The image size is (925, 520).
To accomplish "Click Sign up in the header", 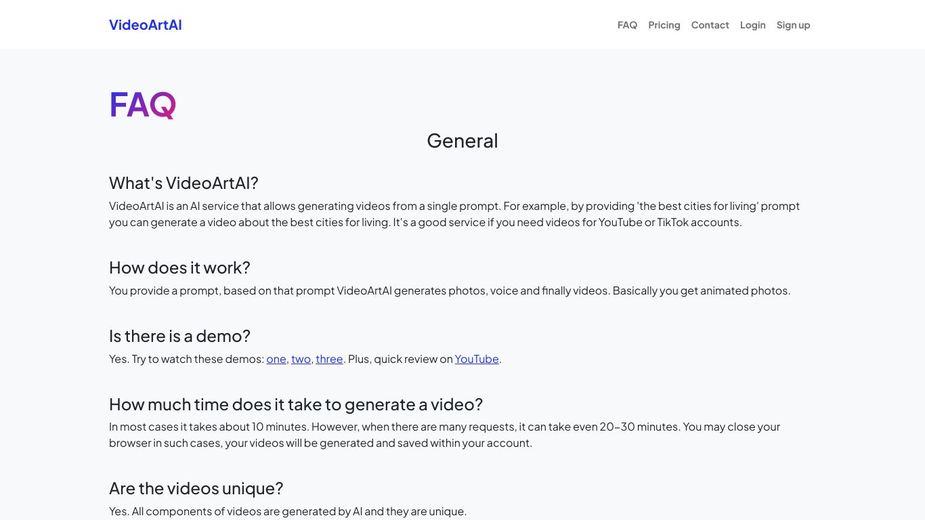I will pyautogui.click(x=793, y=25).
